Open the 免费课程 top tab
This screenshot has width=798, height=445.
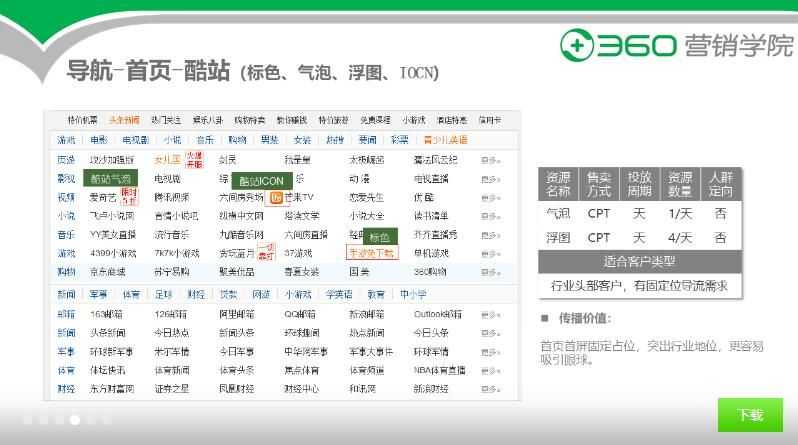[x=375, y=120]
